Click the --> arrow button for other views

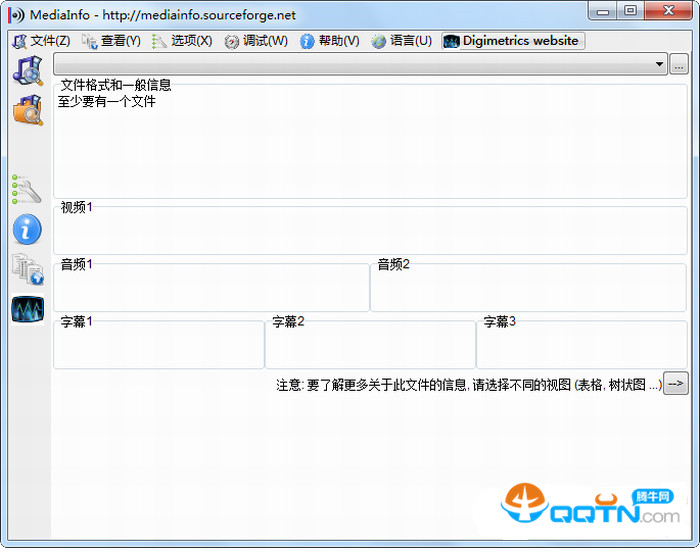tap(676, 383)
